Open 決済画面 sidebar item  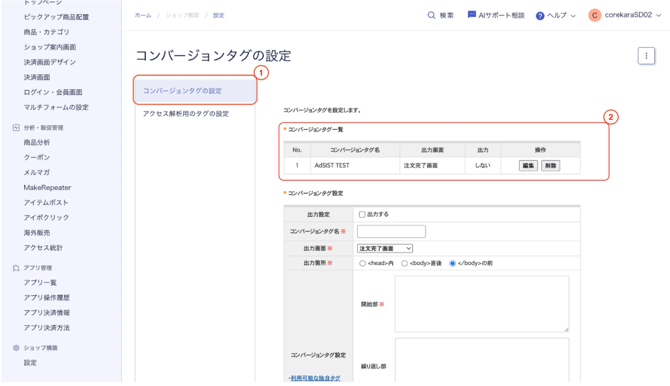[37, 77]
